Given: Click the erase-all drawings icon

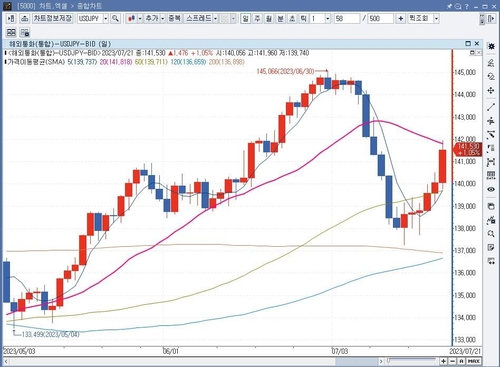Looking at the screenshot, I should click(x=491, y=76).
